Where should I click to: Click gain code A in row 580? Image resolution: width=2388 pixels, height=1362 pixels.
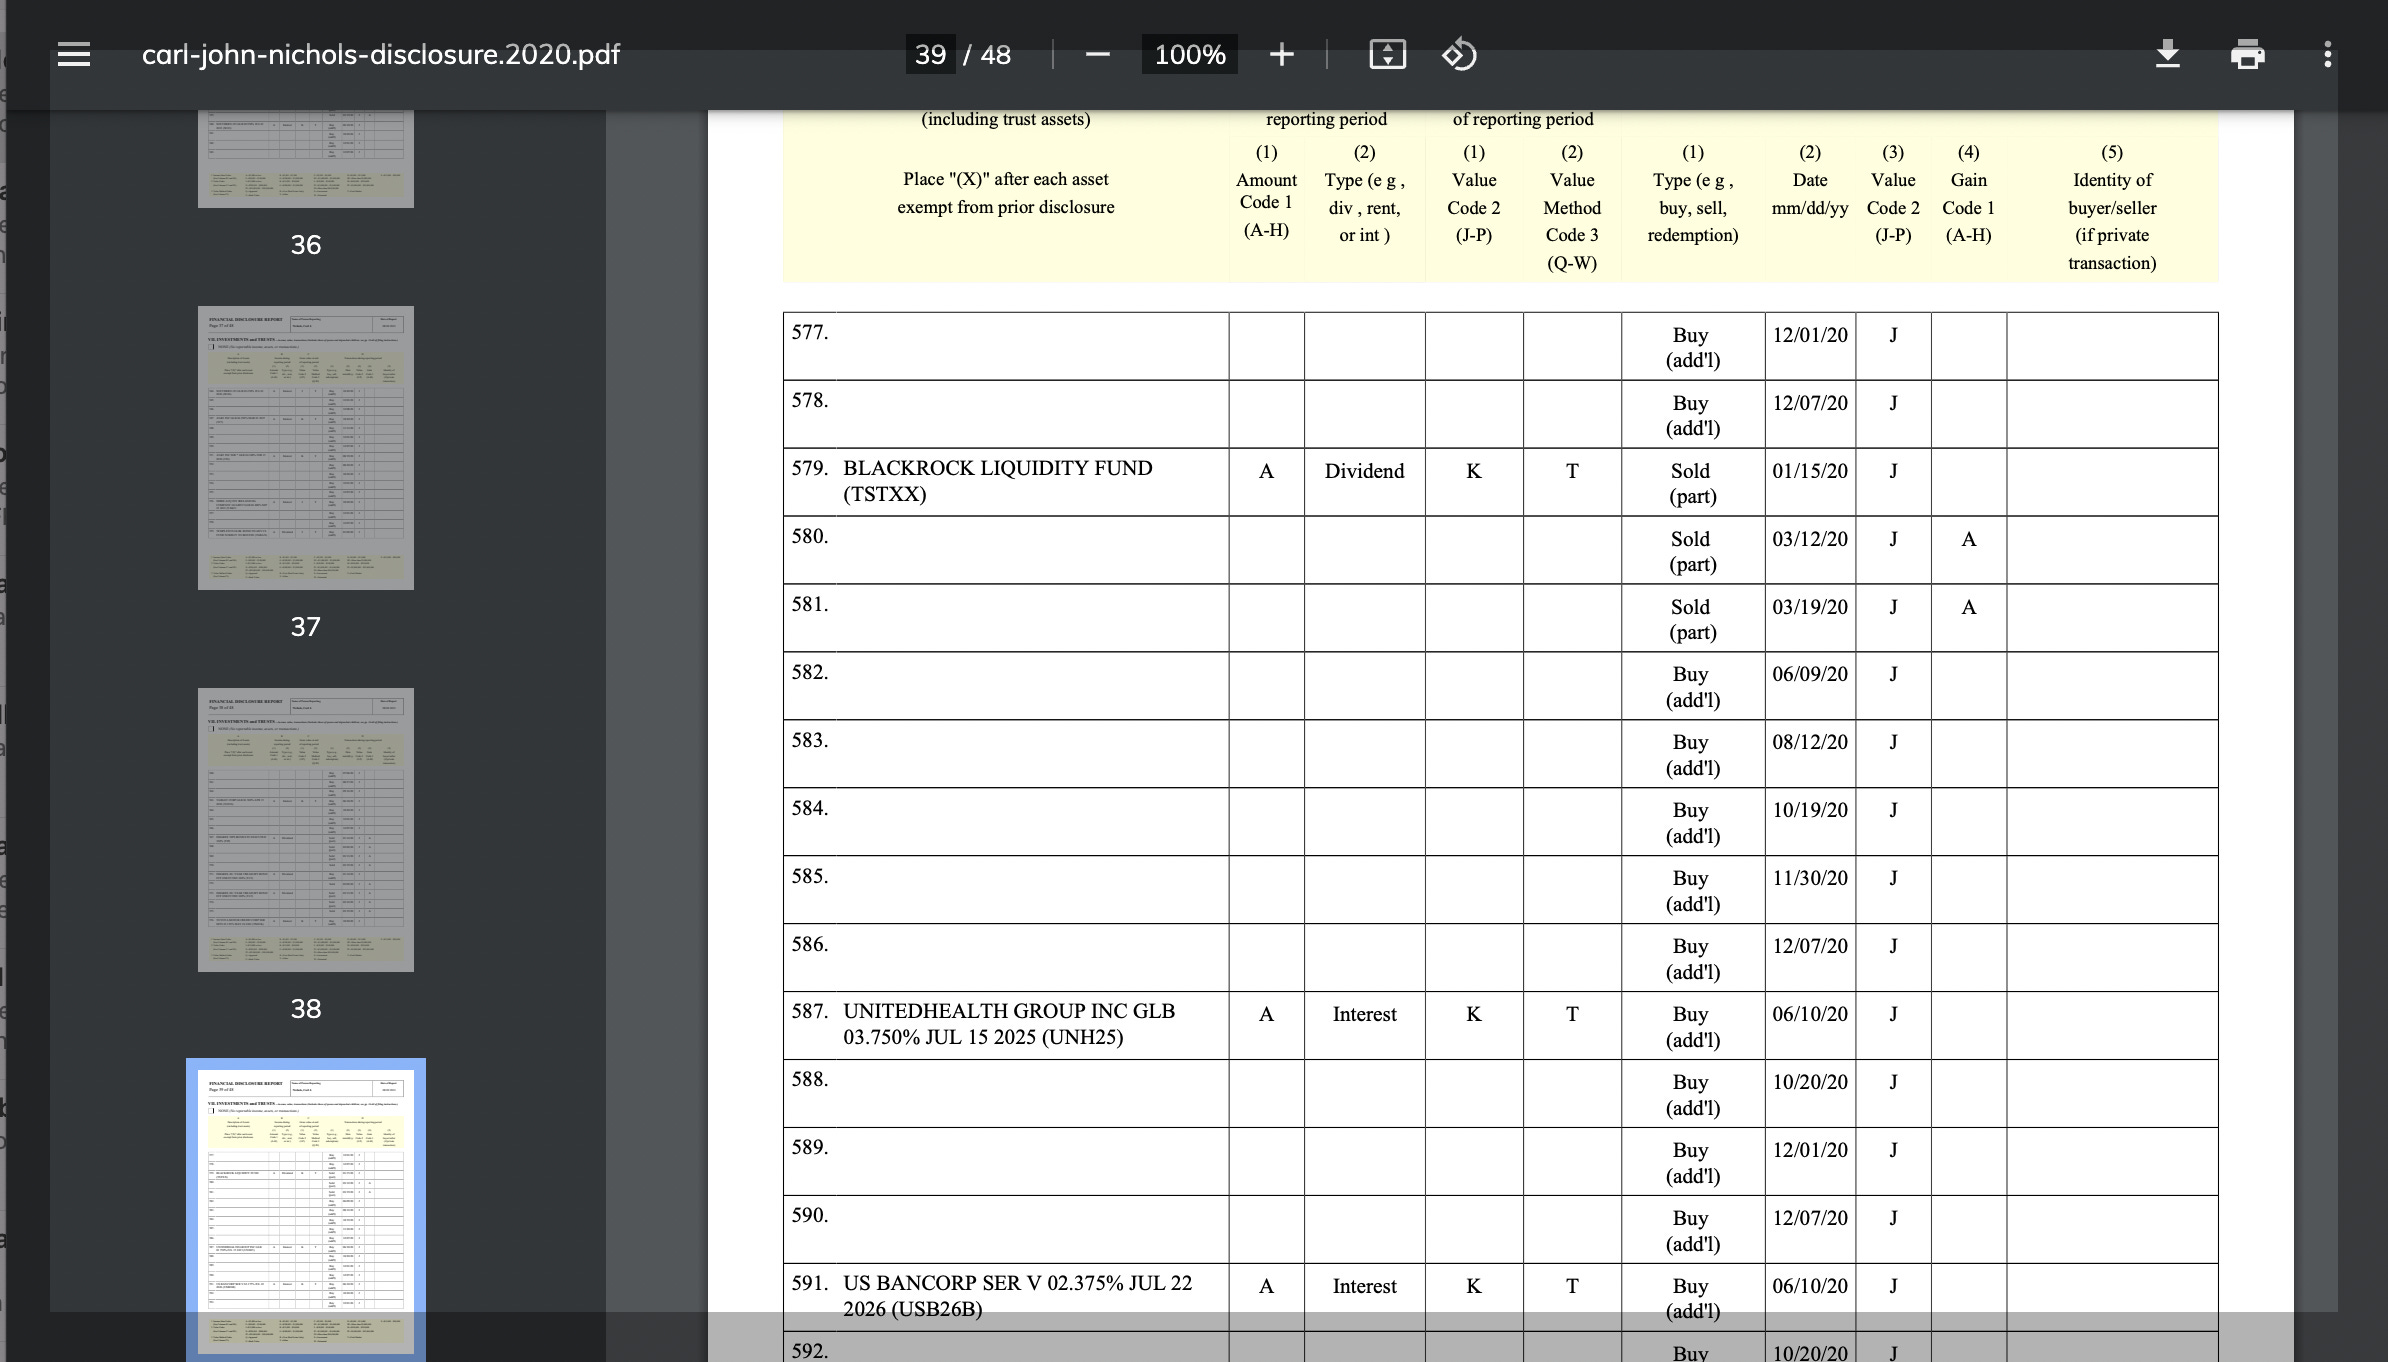pos(1968,540)
